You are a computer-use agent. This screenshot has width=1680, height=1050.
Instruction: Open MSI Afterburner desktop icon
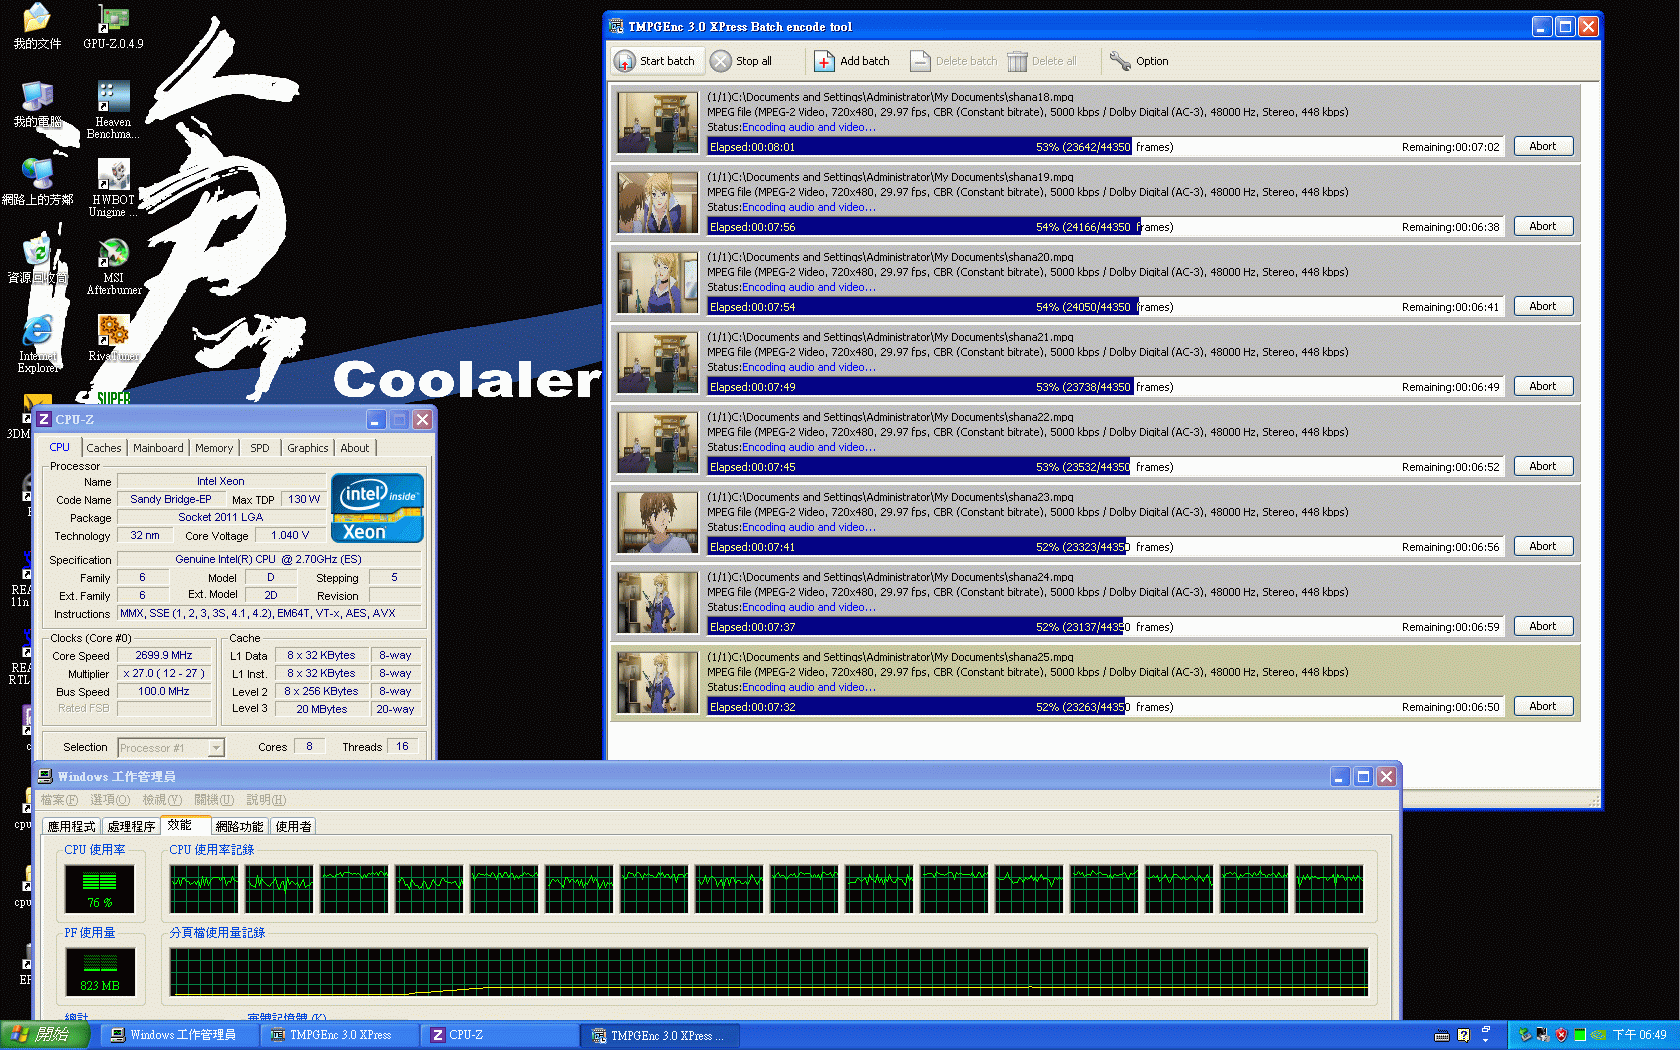(x=113, y=266)
